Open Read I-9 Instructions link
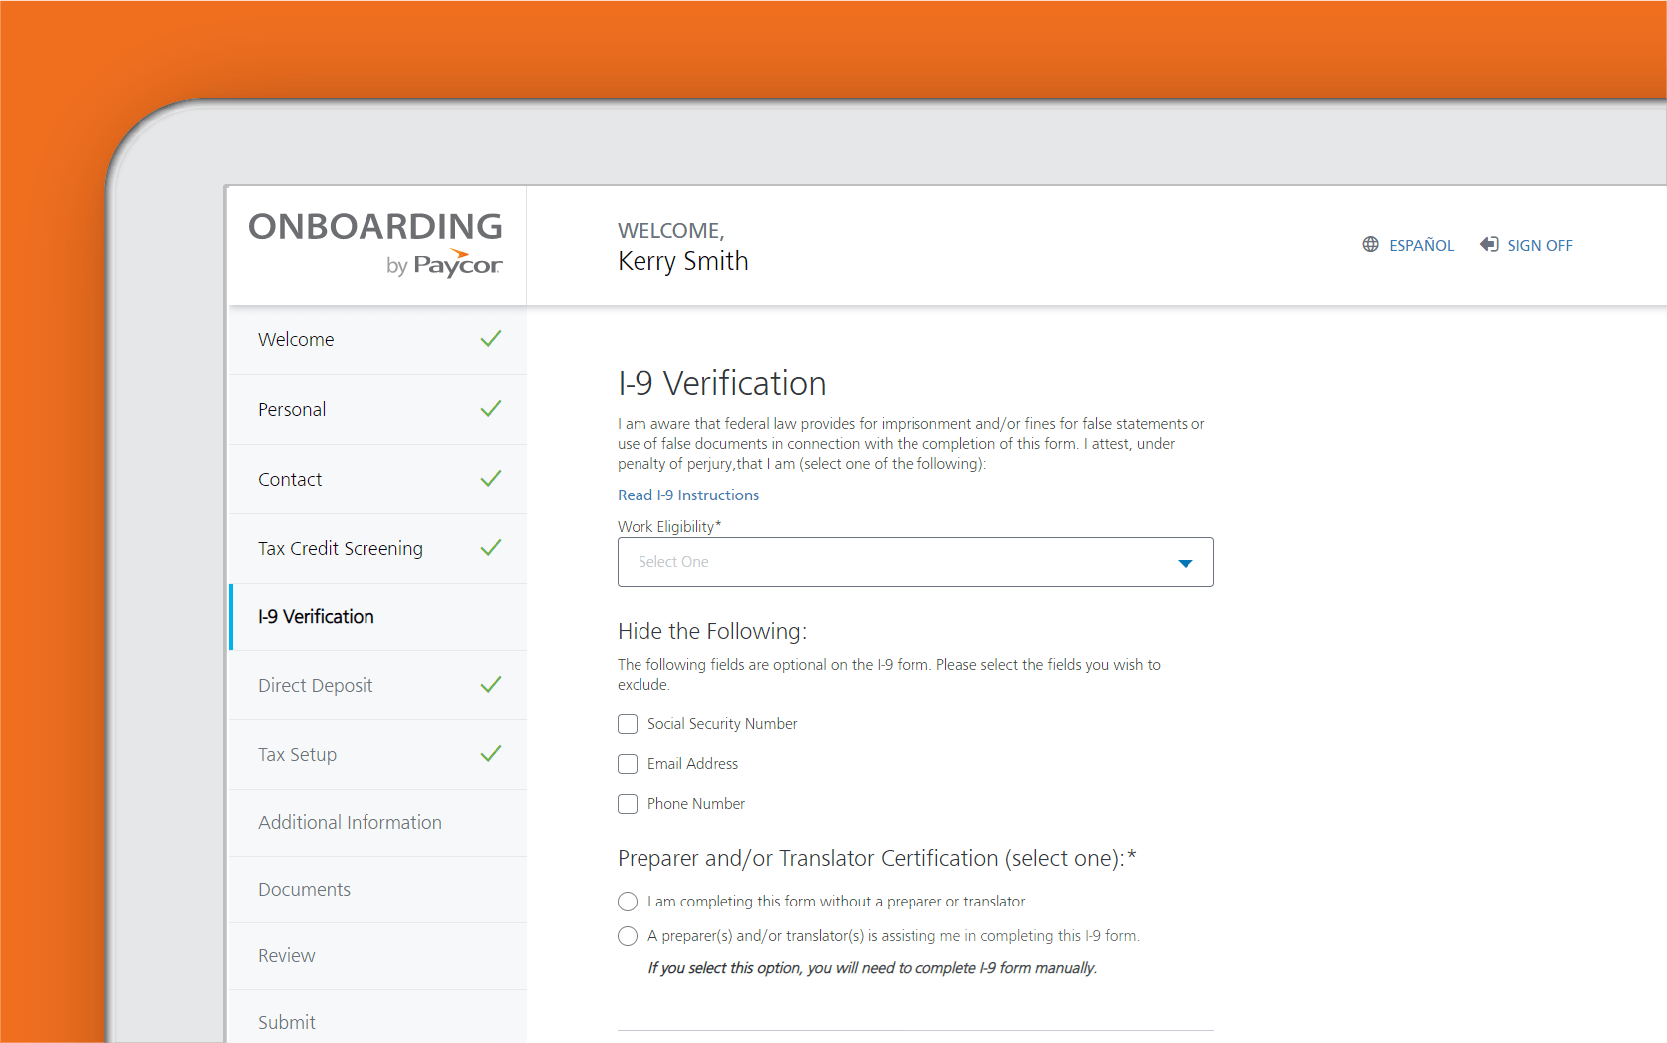Image resolution: width=1667 pixels, height=1043 pixels. [688, 495]
